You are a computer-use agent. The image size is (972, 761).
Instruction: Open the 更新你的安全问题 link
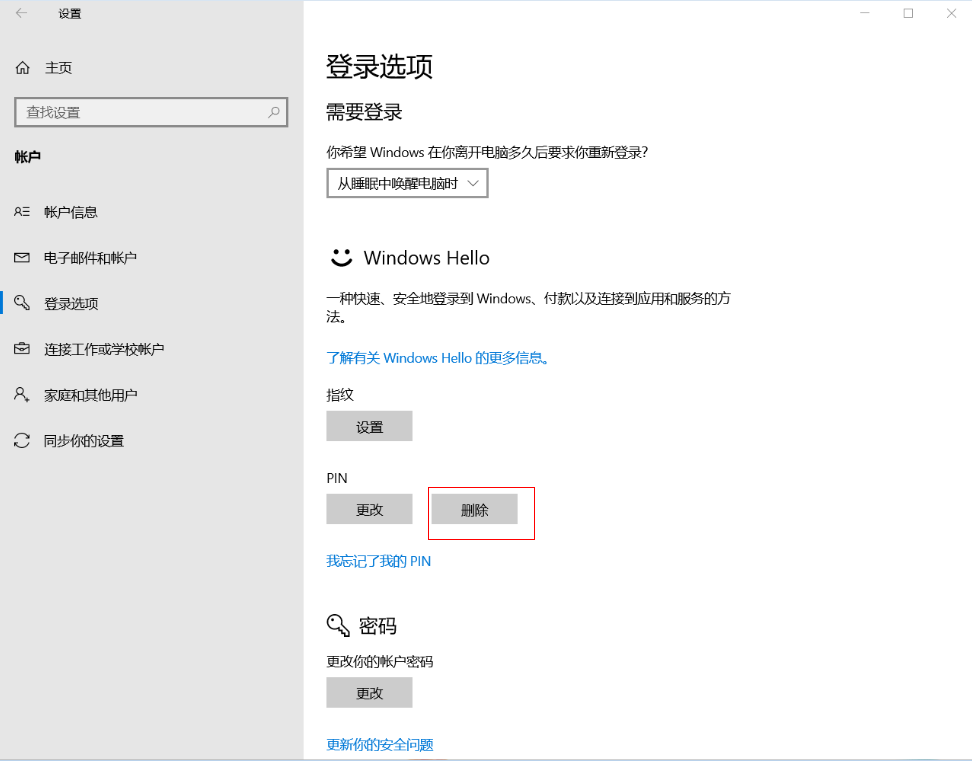(x=379, y=745)
